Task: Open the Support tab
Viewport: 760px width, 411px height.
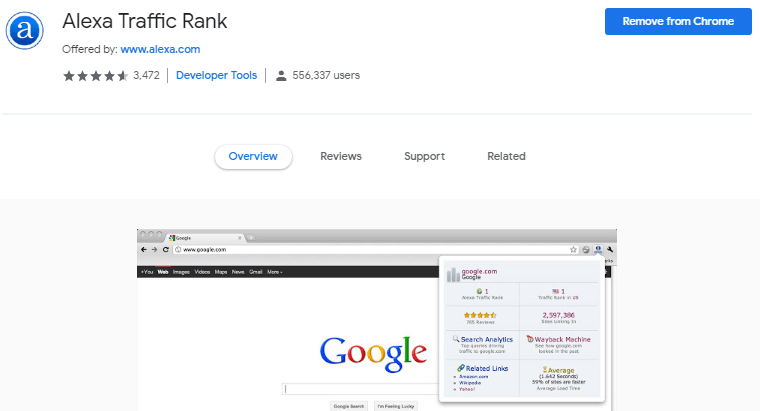Action: click(425, 156)
